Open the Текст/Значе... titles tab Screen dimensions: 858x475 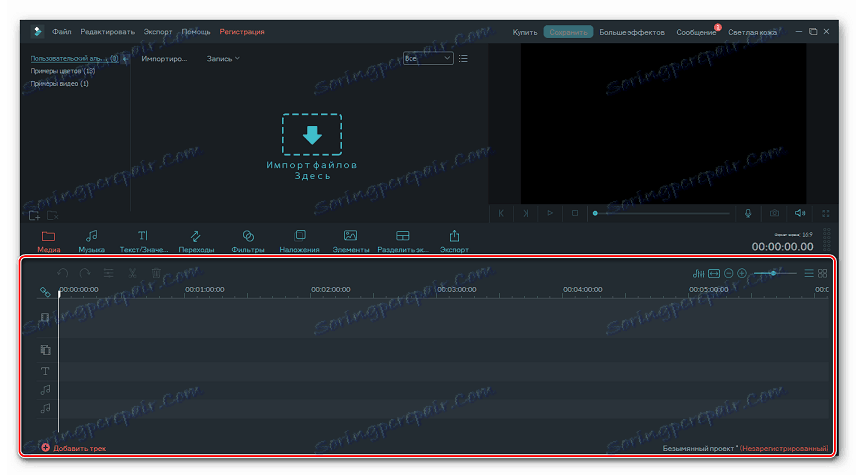pos(143,241)
